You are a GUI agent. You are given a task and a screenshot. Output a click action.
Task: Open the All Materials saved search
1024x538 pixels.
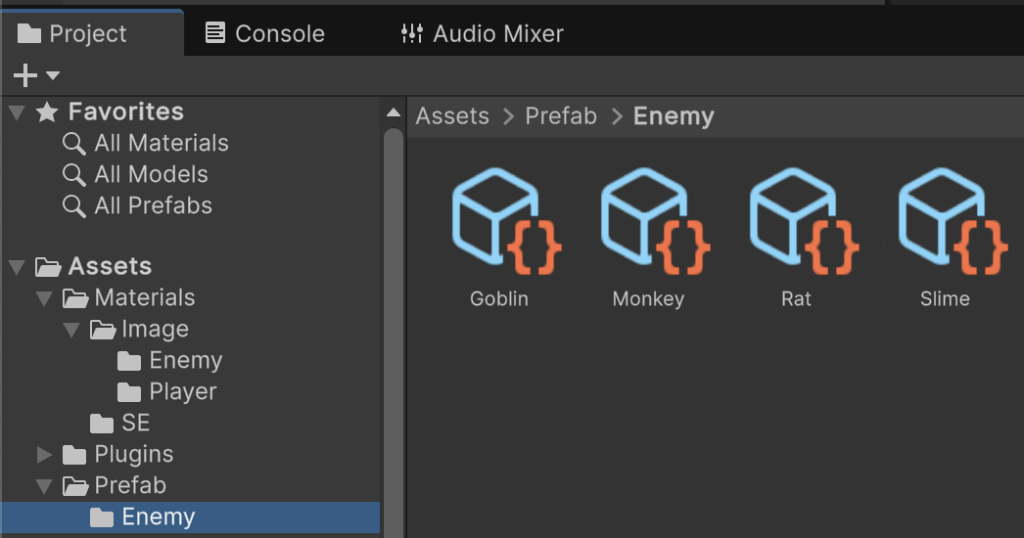[161, 143]
